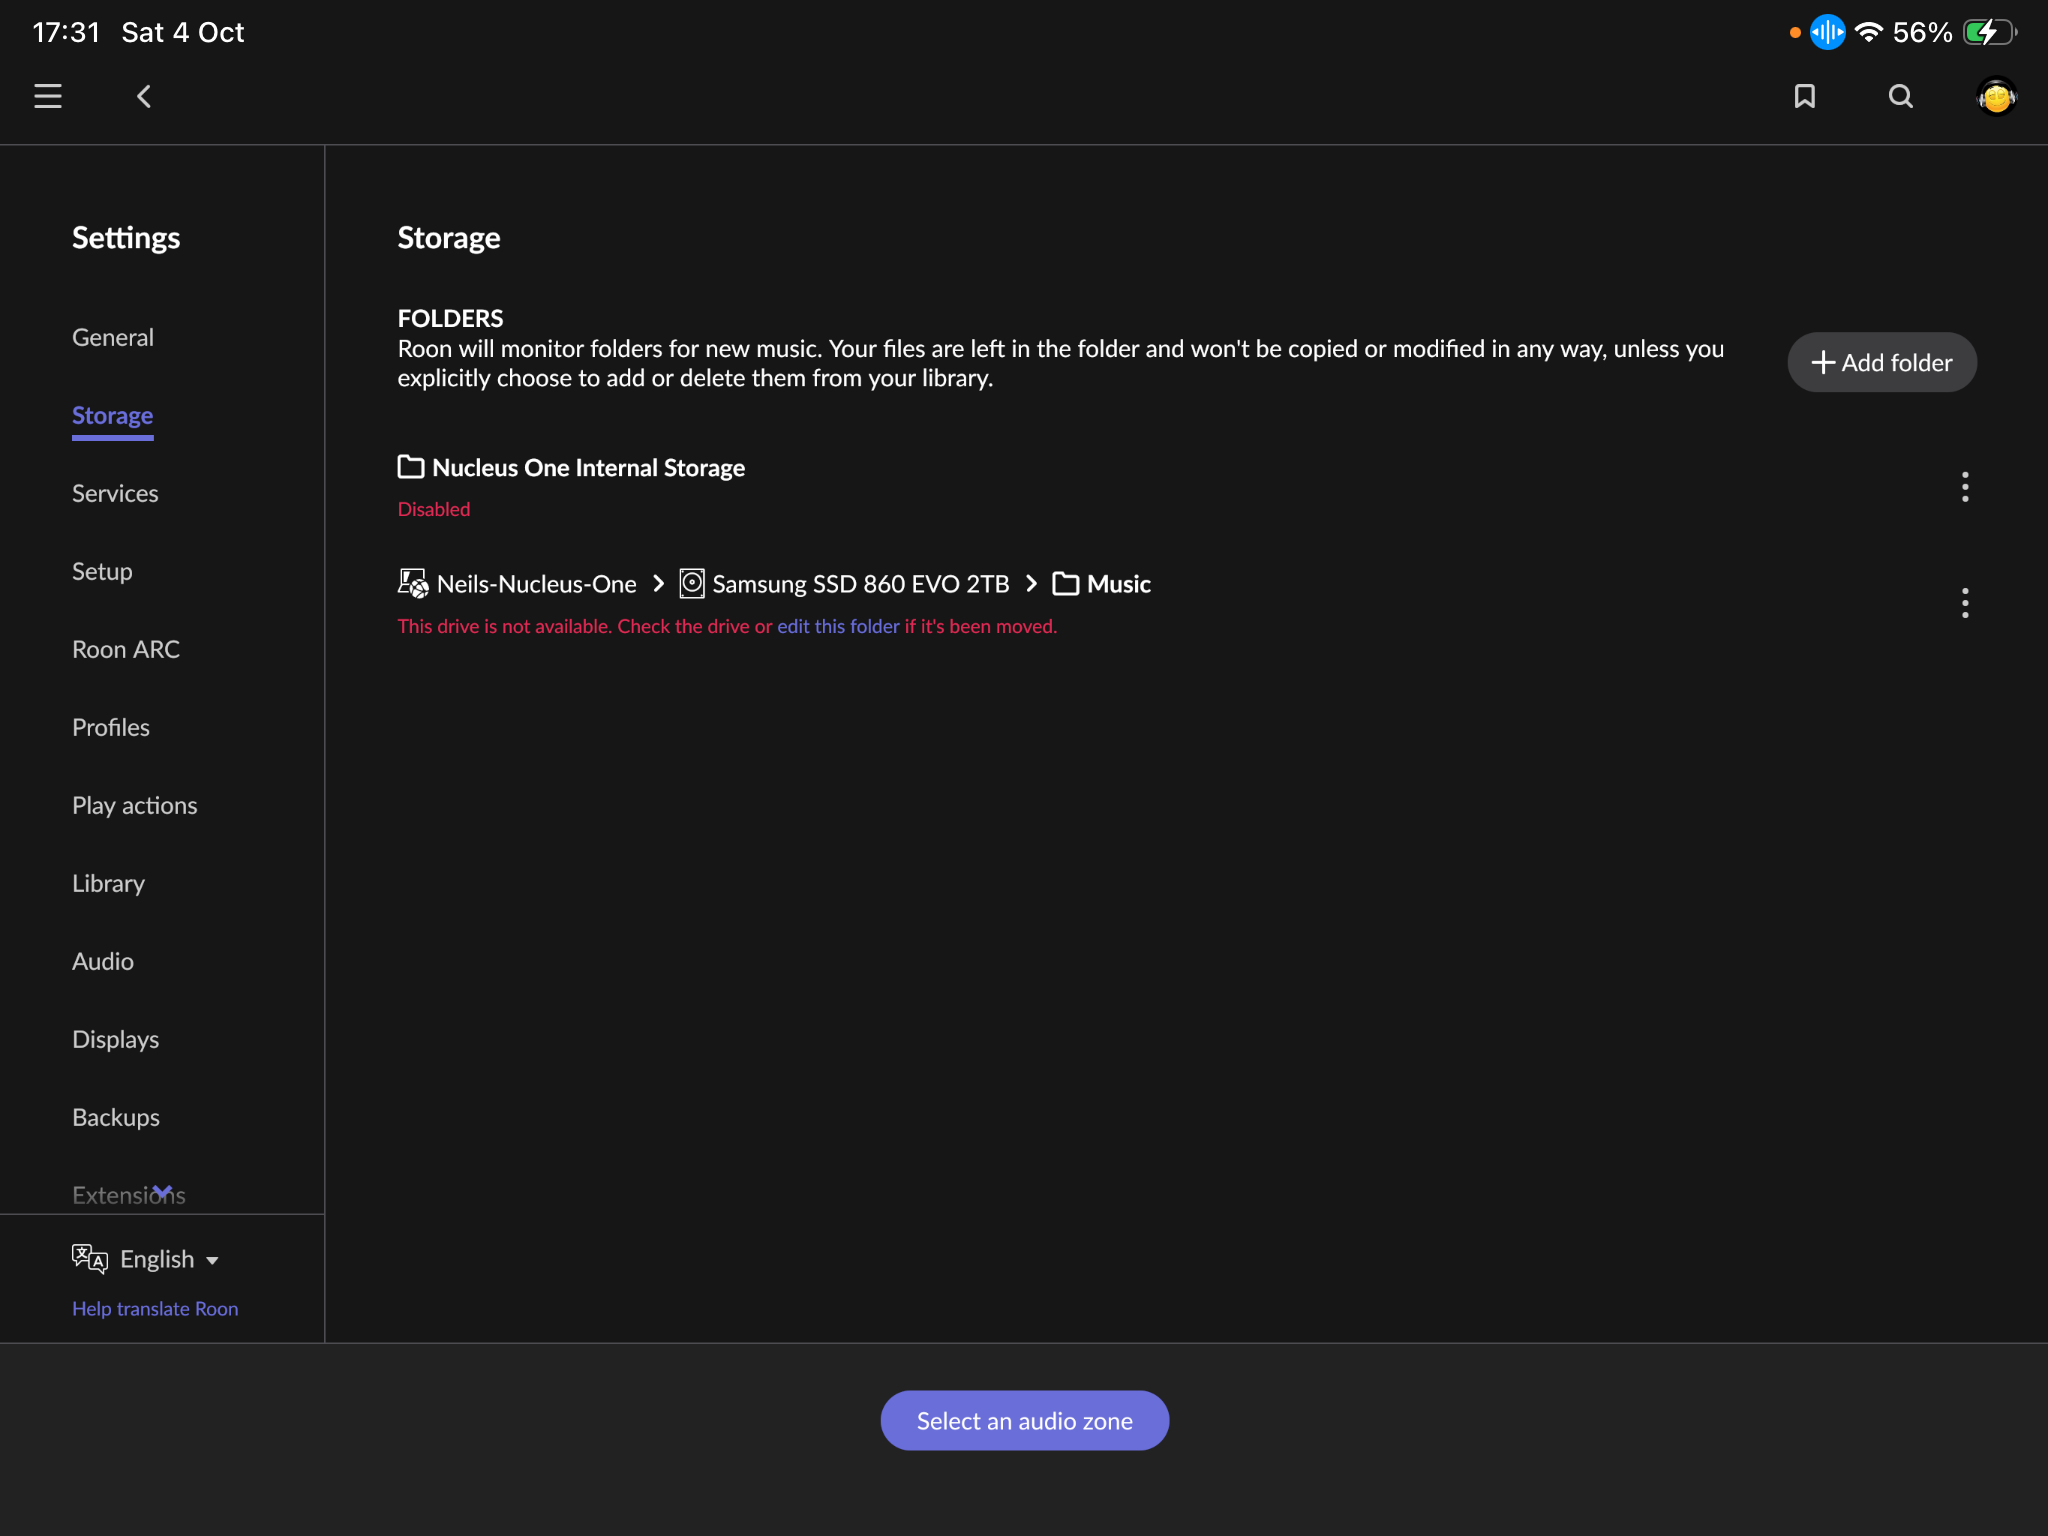Viewport: 2048px width, 1536px height.
Task: Open three-dot menu for Samsung SSD Music folder
Action: 1965,603
